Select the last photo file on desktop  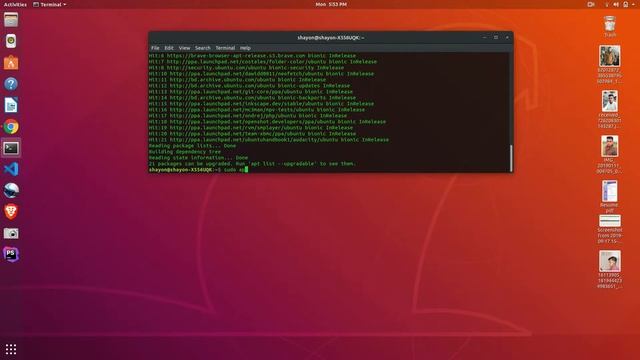click(610, 269)
